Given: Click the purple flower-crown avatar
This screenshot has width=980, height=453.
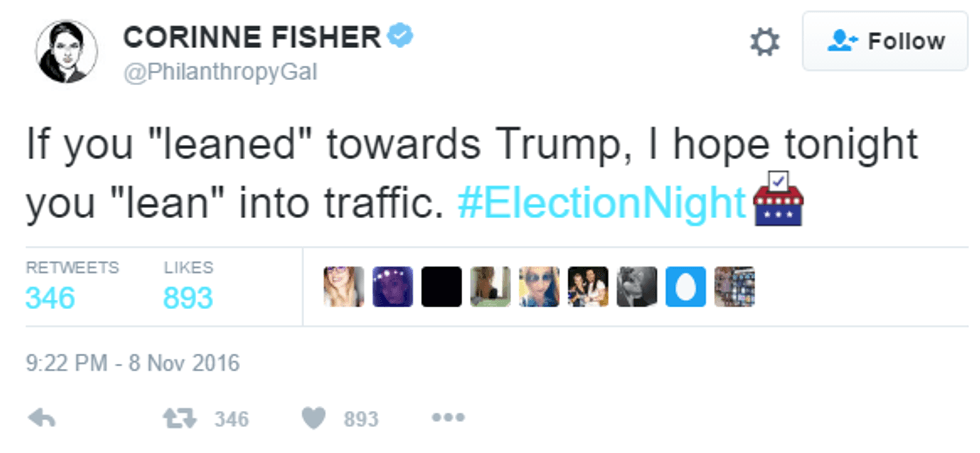Looking at the screenshot, I should 392,287.
